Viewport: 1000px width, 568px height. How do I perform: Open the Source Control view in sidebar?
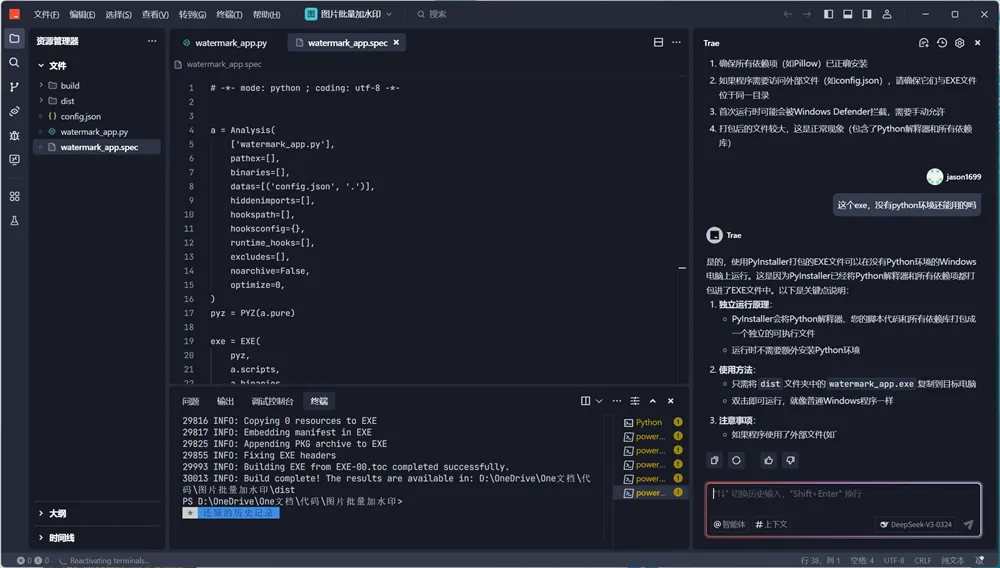(14, 87)
